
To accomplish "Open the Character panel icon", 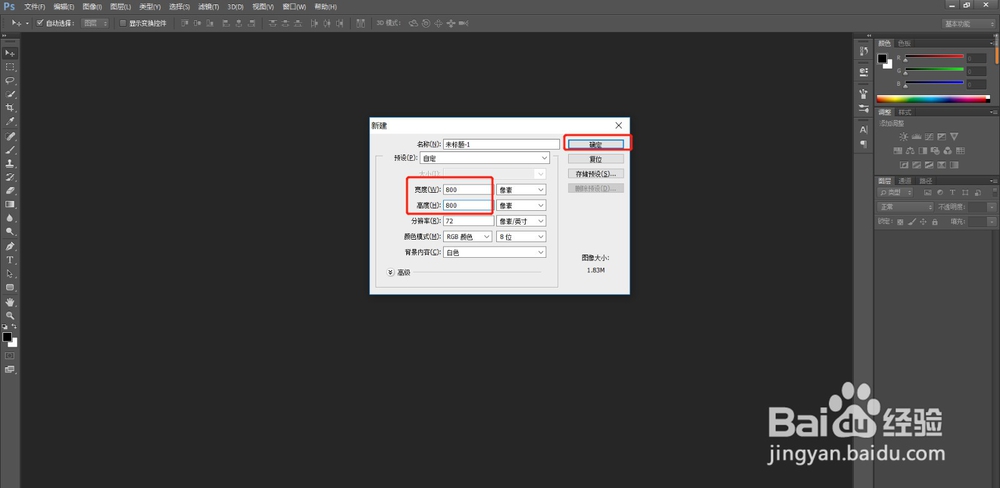I will [x=864, y=129].
